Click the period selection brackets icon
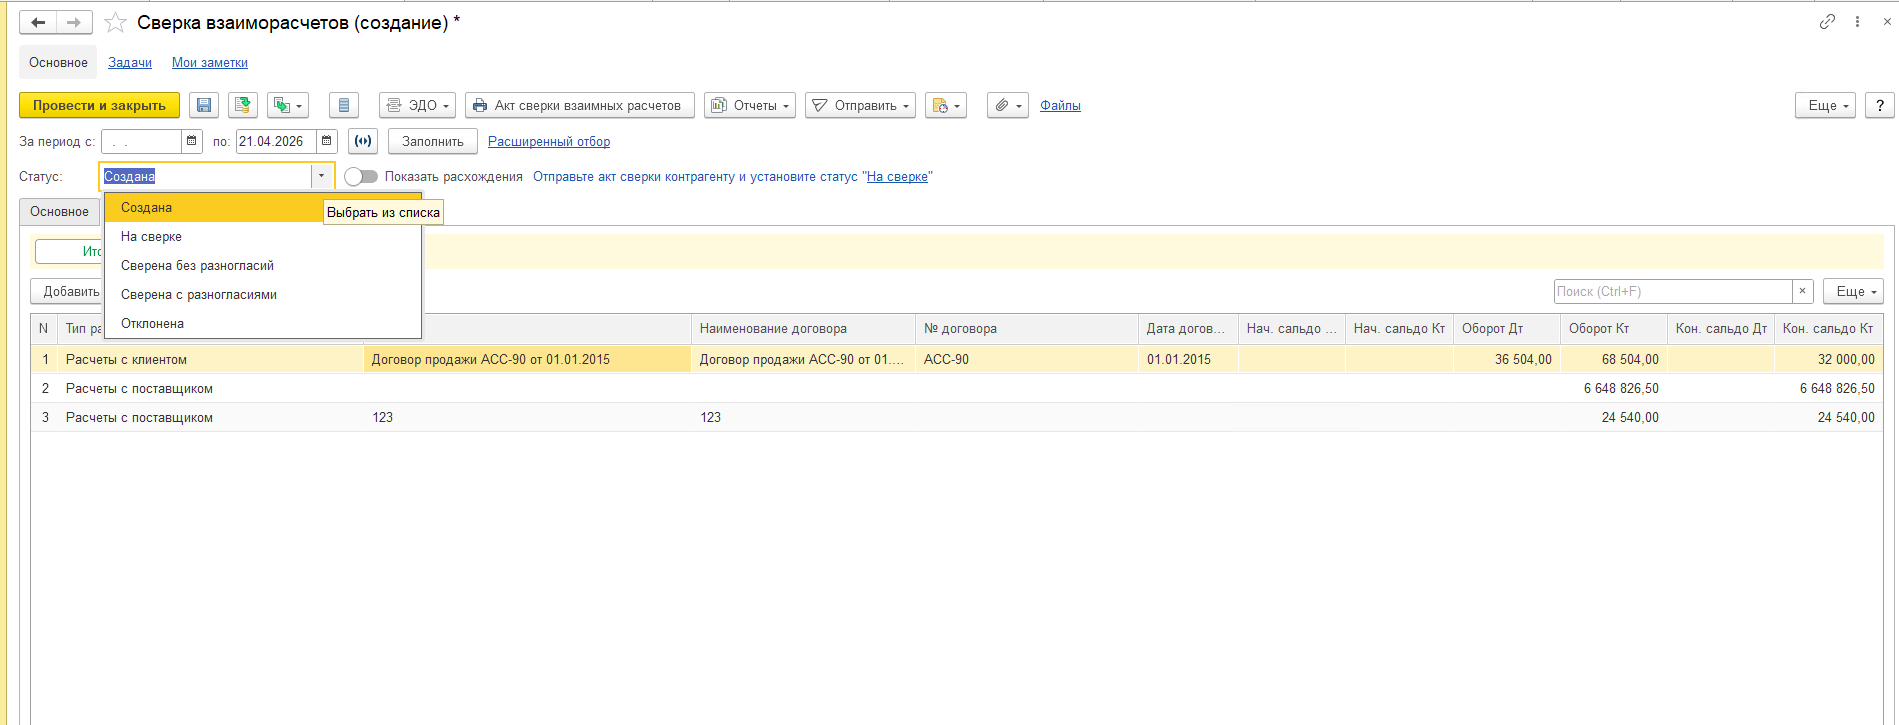This screenshot has width=1899, height=725. point(363,141)
